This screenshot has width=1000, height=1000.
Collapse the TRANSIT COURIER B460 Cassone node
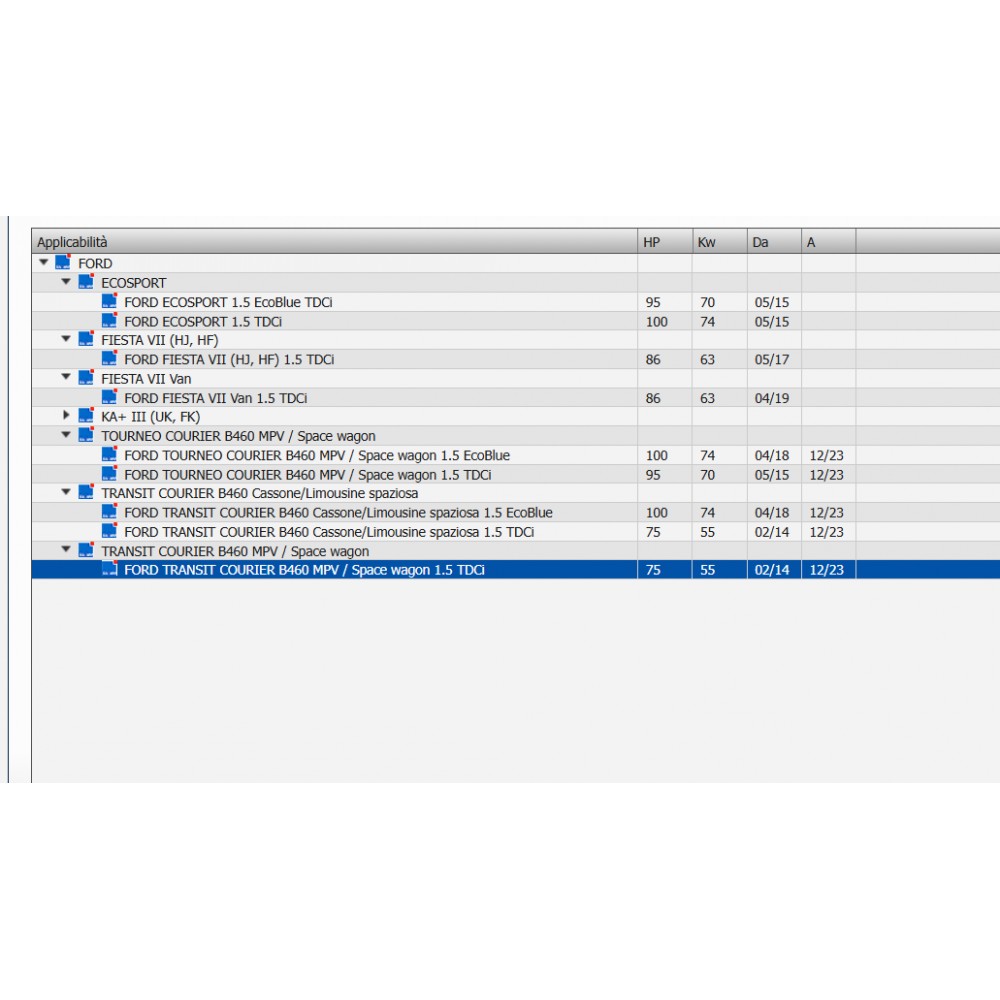tap(67, 493)
